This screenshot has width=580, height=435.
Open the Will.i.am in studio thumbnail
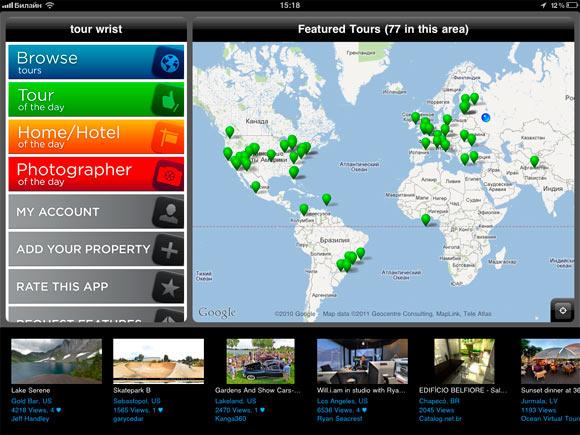point(362,361)
